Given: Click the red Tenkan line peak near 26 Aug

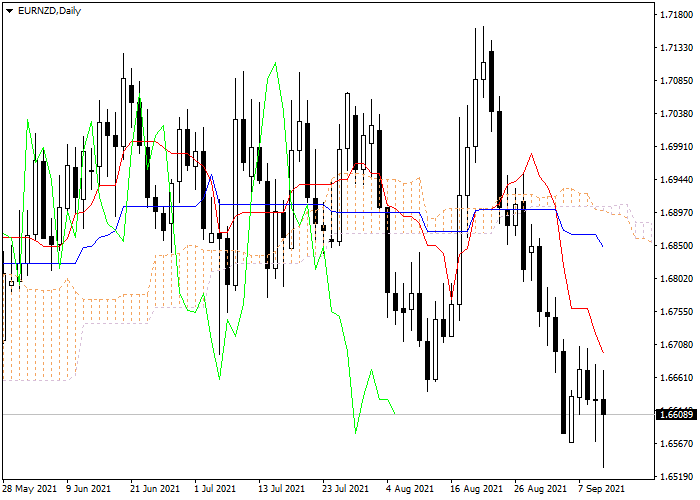Looking at the screenshot, I should 531,154.
